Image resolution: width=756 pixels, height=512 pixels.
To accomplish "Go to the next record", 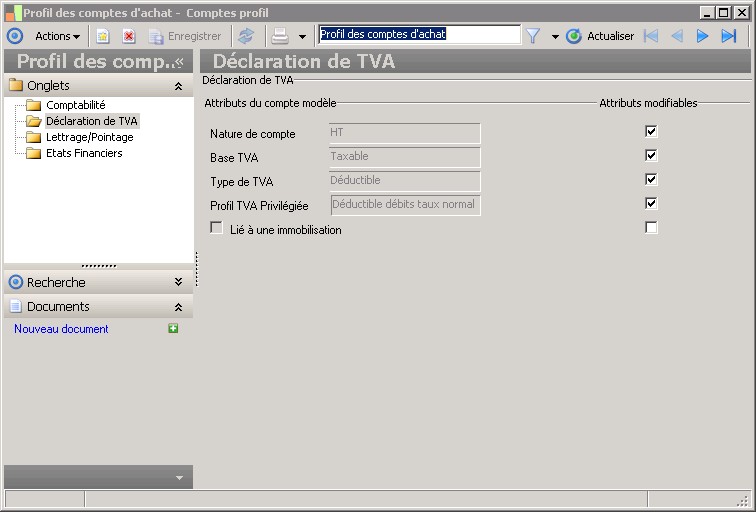I will pyautogui.click(x=702, y=36).
